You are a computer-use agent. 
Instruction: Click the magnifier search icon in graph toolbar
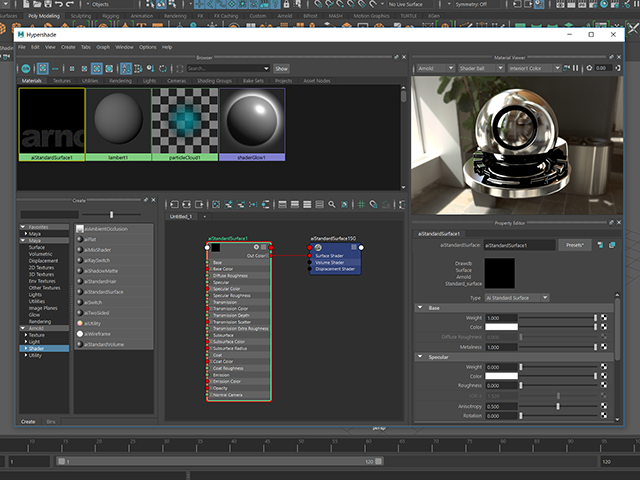point(332,204)
